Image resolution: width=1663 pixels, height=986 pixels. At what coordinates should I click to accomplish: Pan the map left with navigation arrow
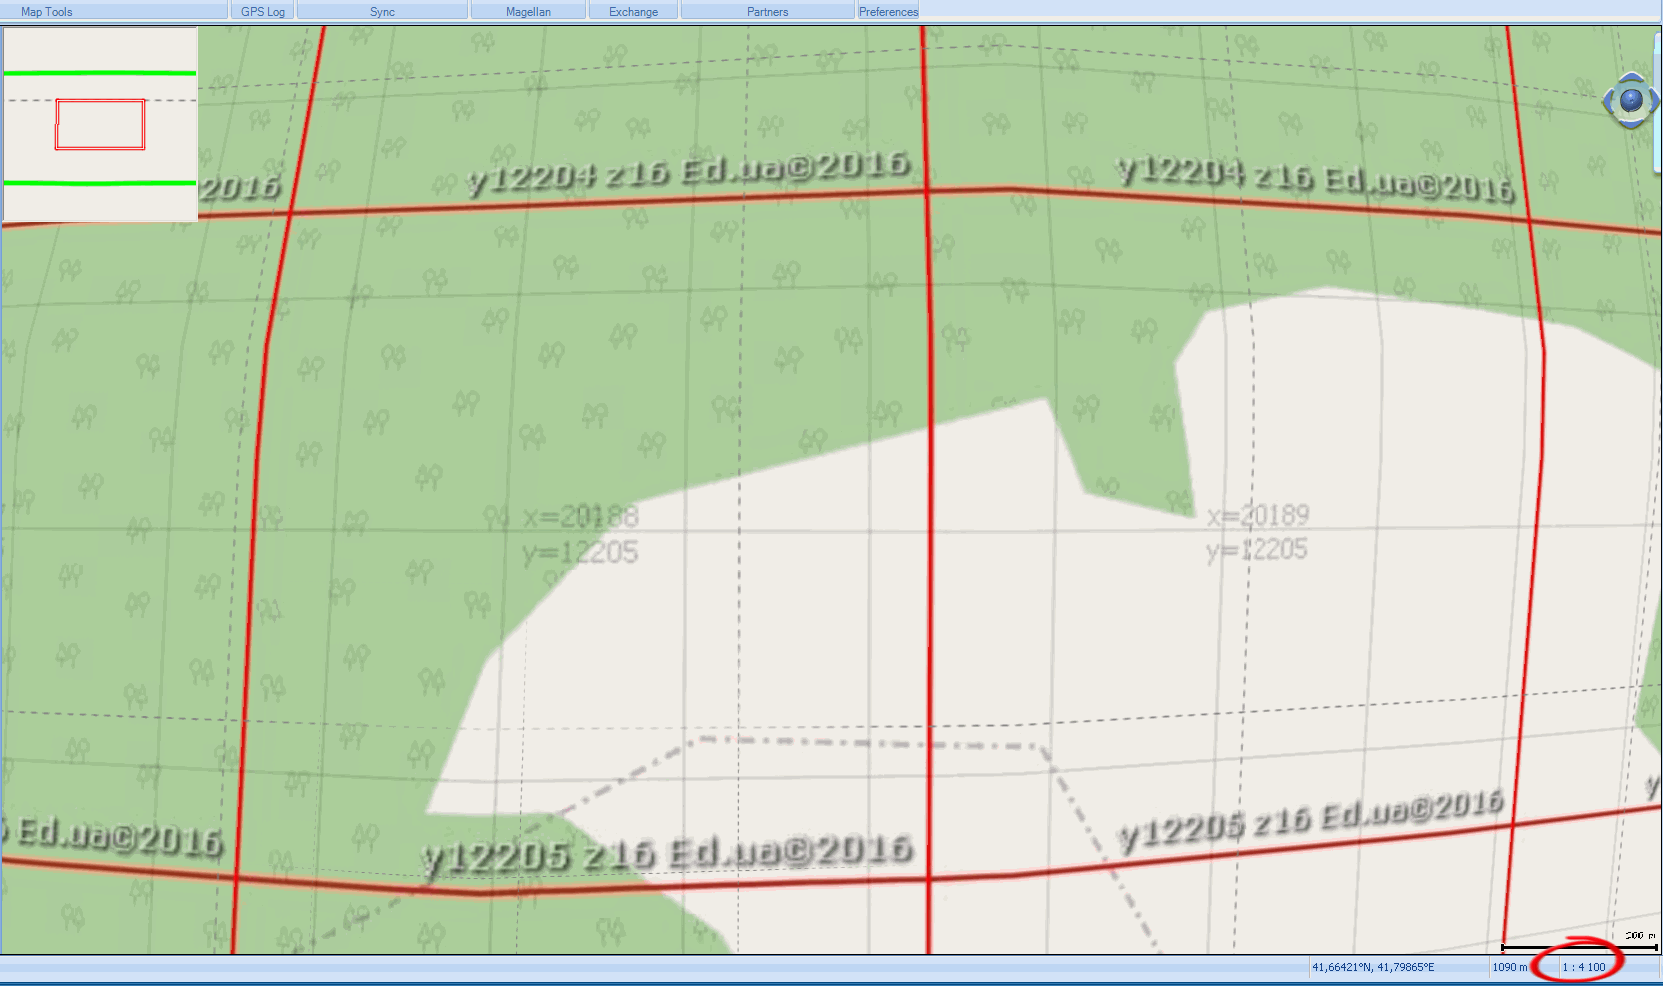point(1607,101)
